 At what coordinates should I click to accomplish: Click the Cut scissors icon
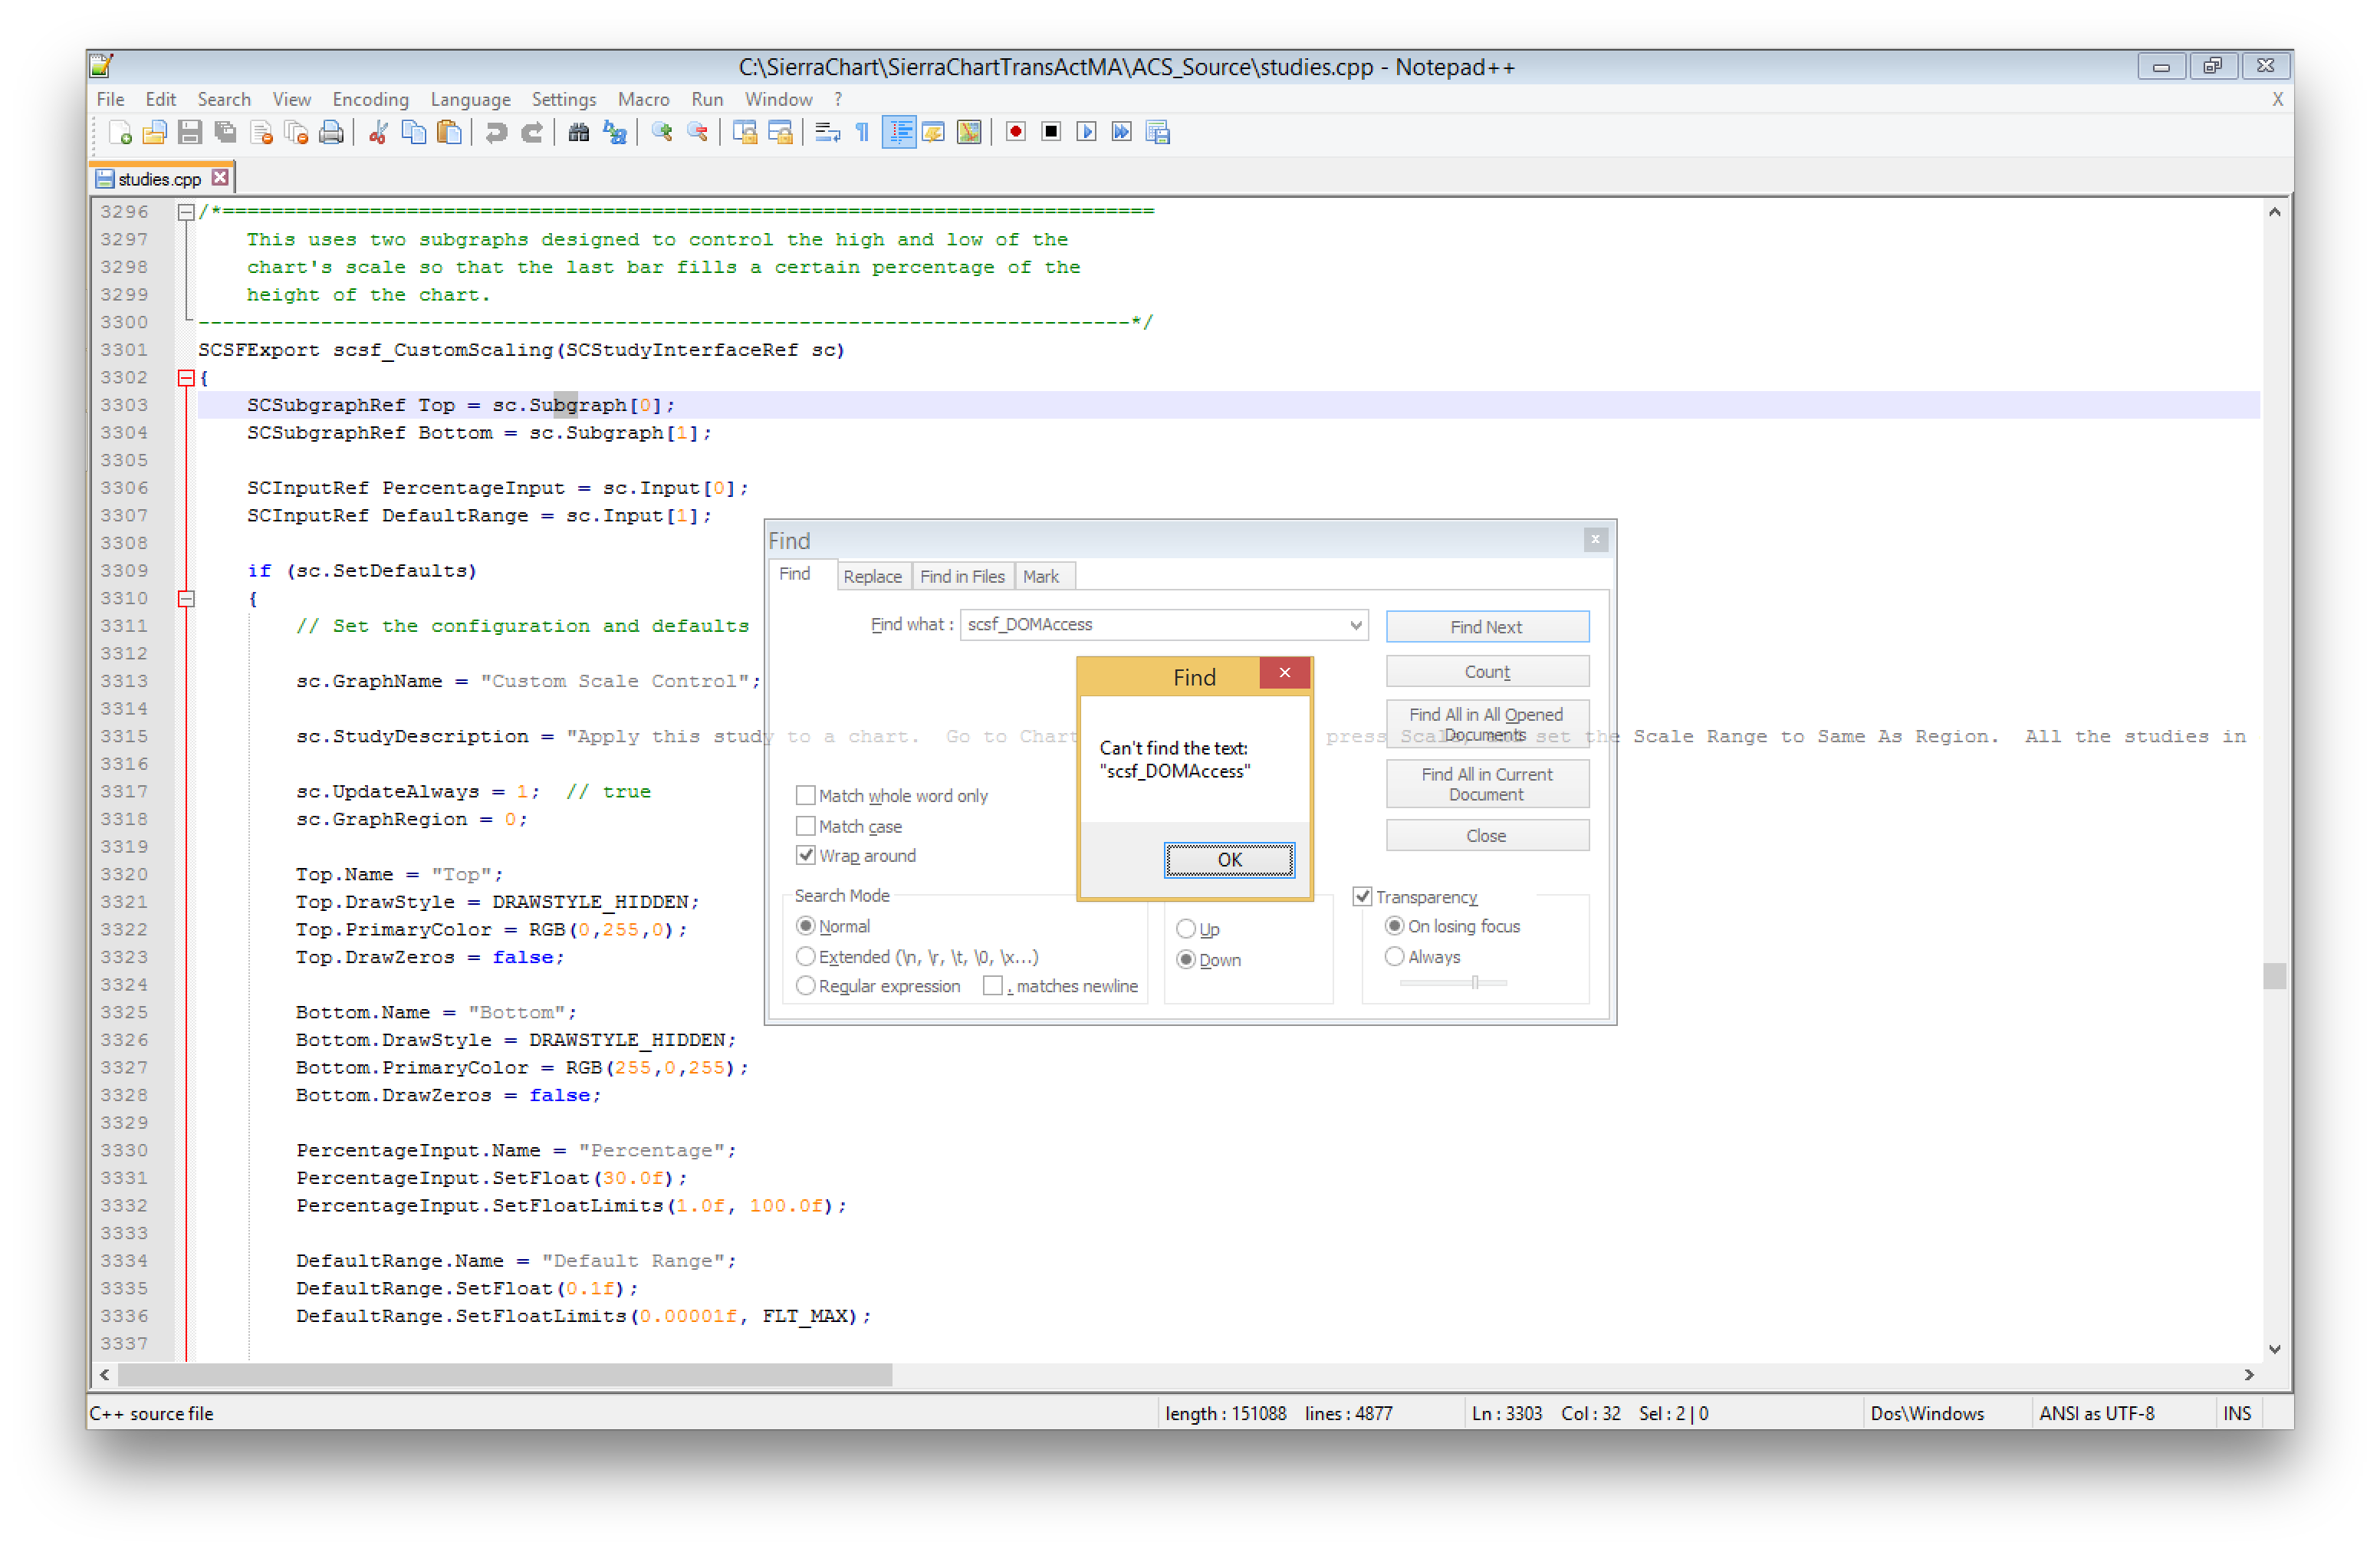pos(378,132)
